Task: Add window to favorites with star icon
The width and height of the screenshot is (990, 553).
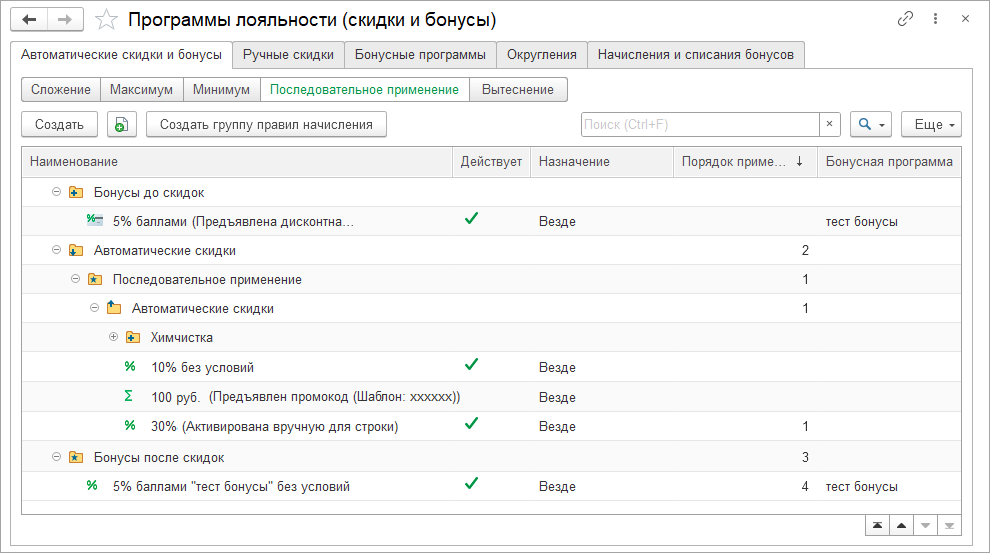Action: tap(108, 20)
